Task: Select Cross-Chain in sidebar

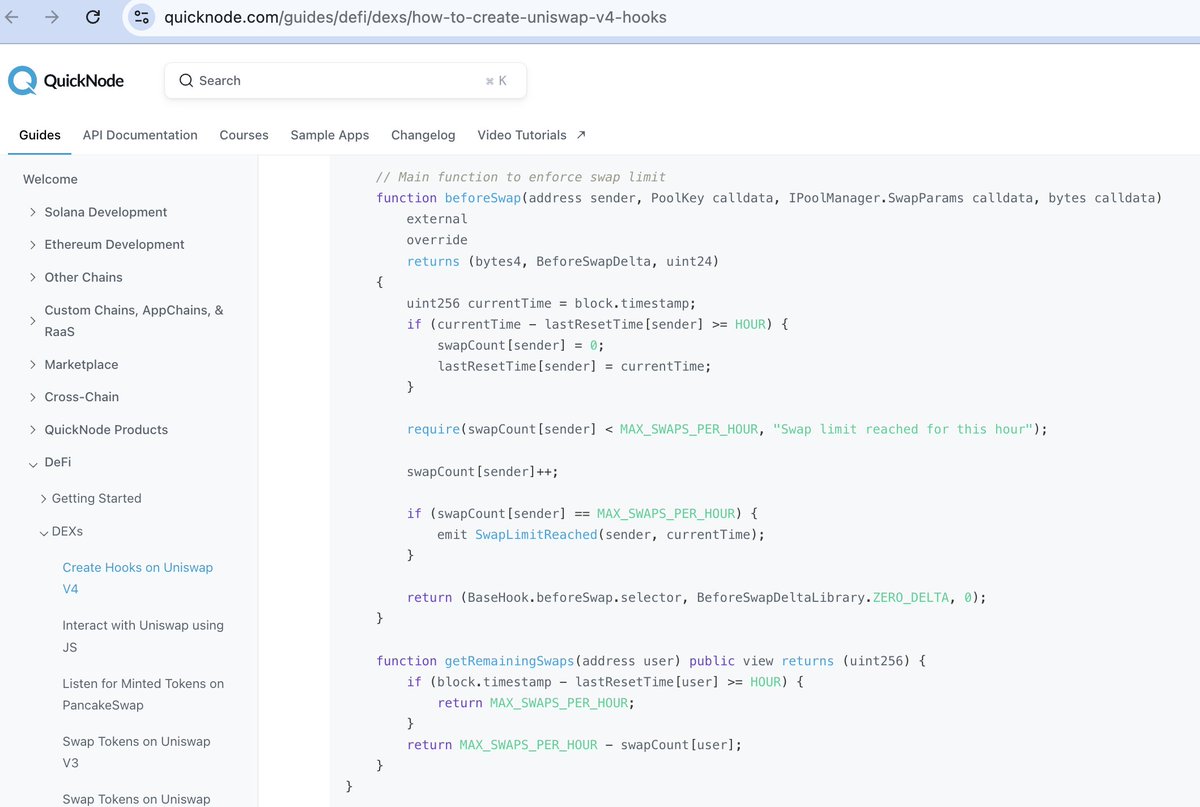Action: coord(82,397)
